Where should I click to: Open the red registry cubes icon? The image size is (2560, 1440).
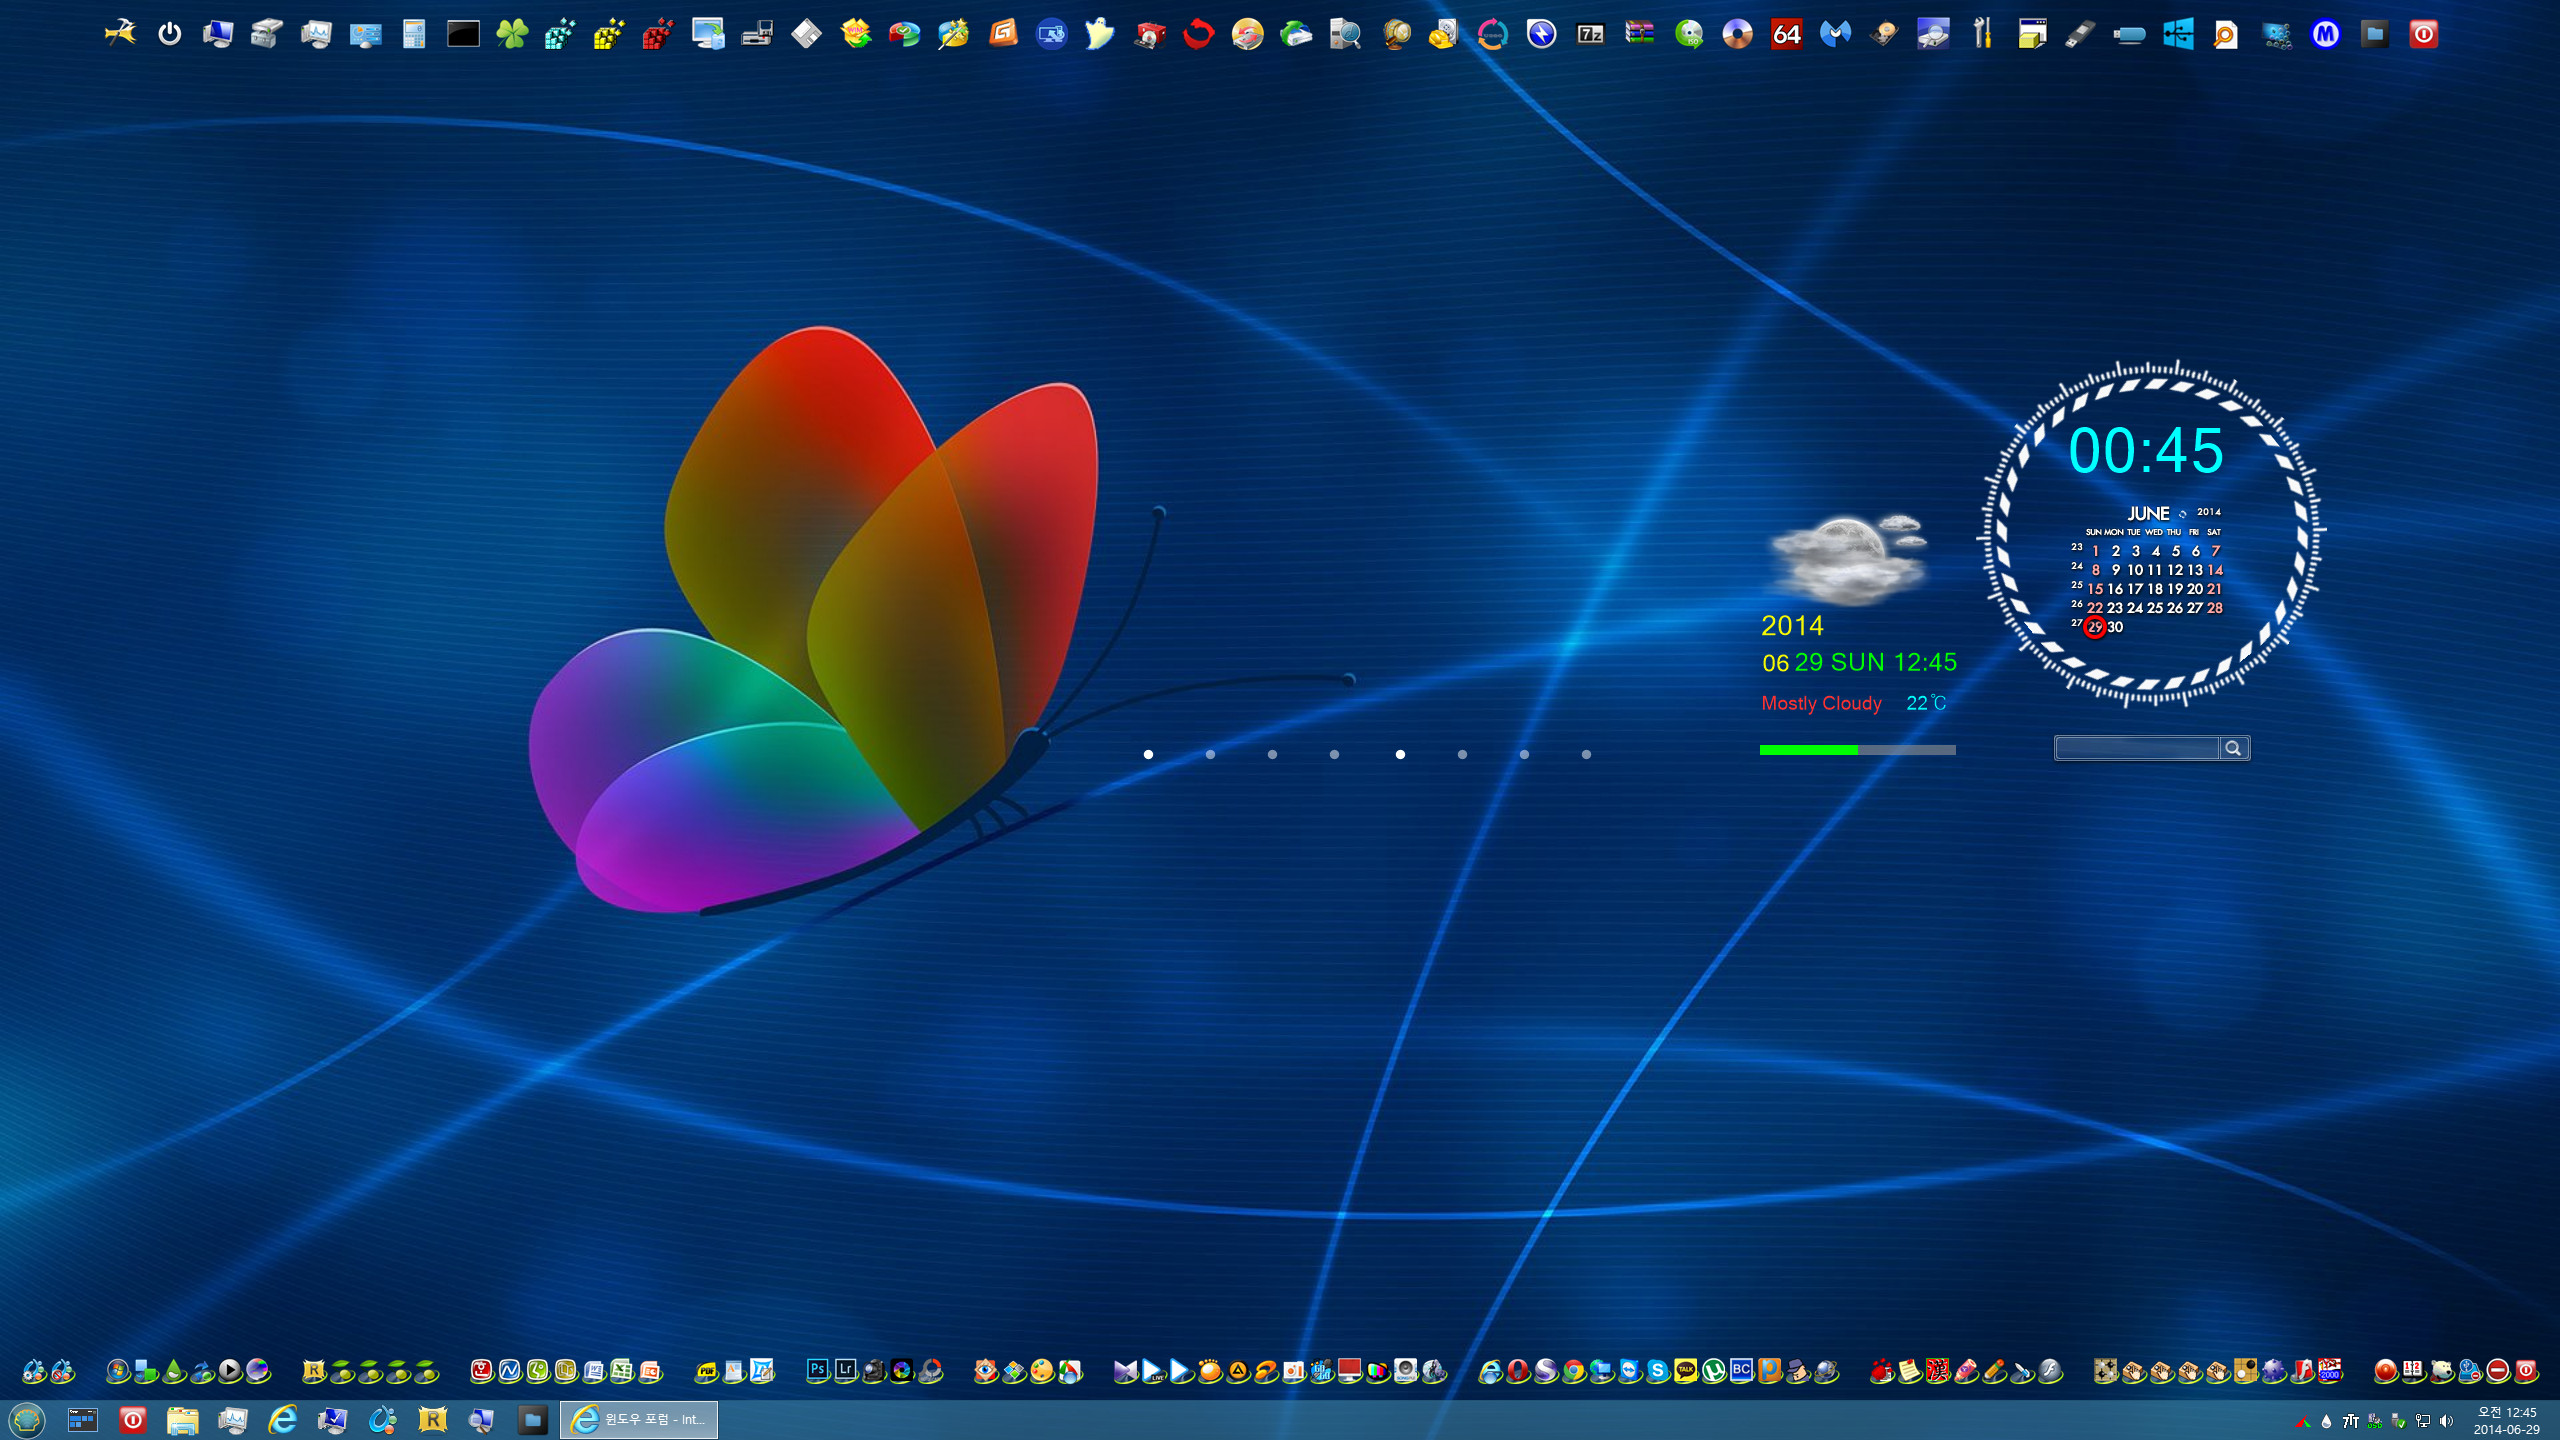(658, 34)
